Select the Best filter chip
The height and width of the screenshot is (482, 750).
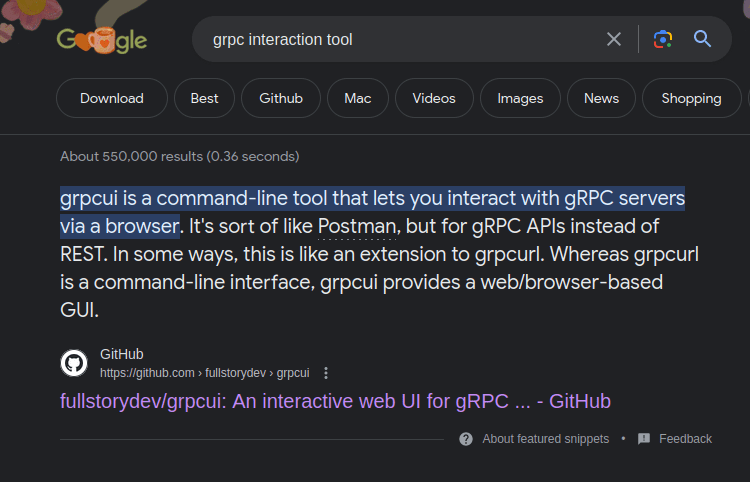tap(204, 98)
